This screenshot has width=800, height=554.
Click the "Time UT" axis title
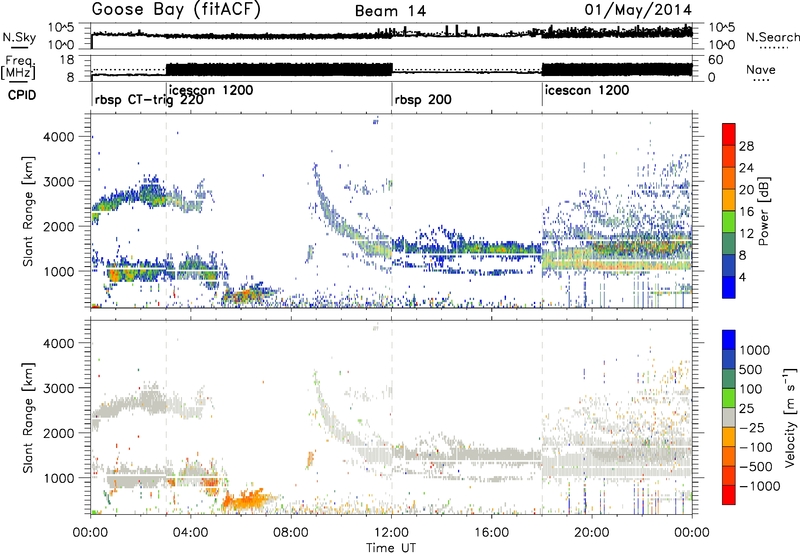click(x=391, y=547)
